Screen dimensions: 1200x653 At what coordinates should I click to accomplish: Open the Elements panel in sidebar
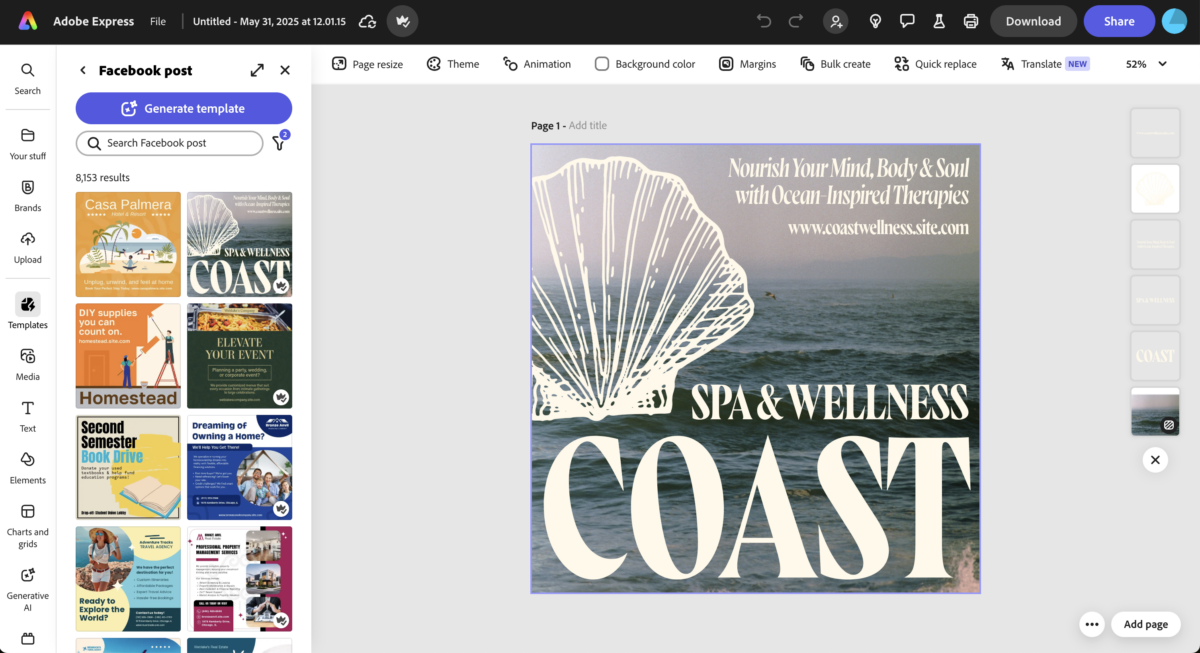tap(28, 467)
